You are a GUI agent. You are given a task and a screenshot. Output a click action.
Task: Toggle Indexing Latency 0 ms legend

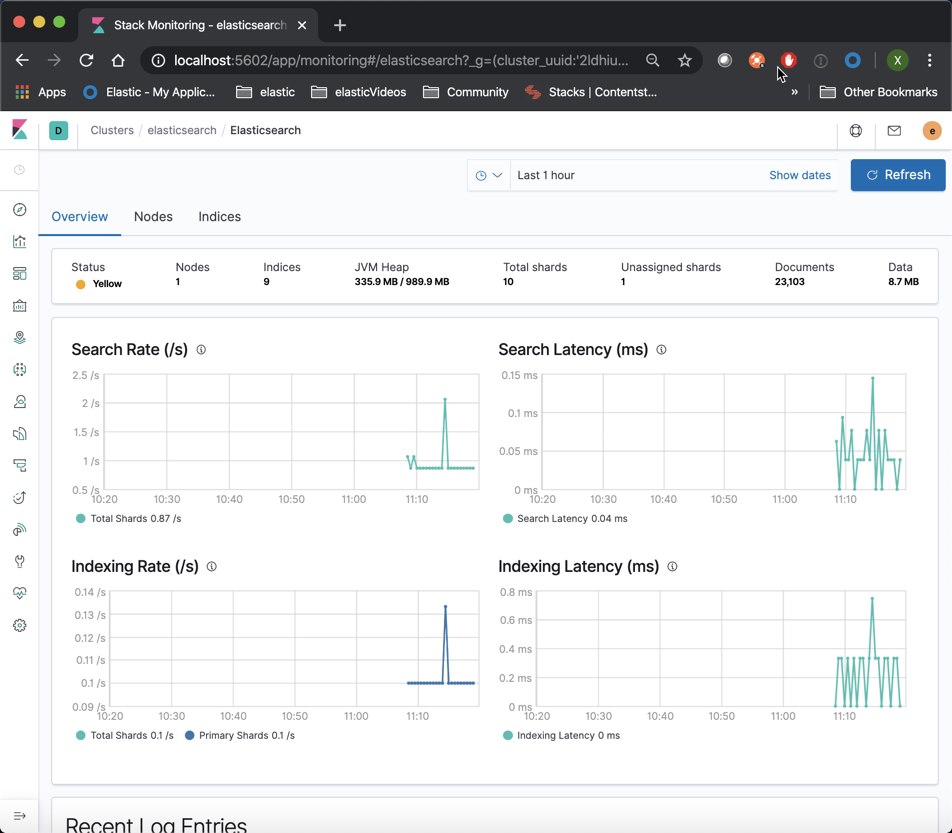tap(562, 735)
